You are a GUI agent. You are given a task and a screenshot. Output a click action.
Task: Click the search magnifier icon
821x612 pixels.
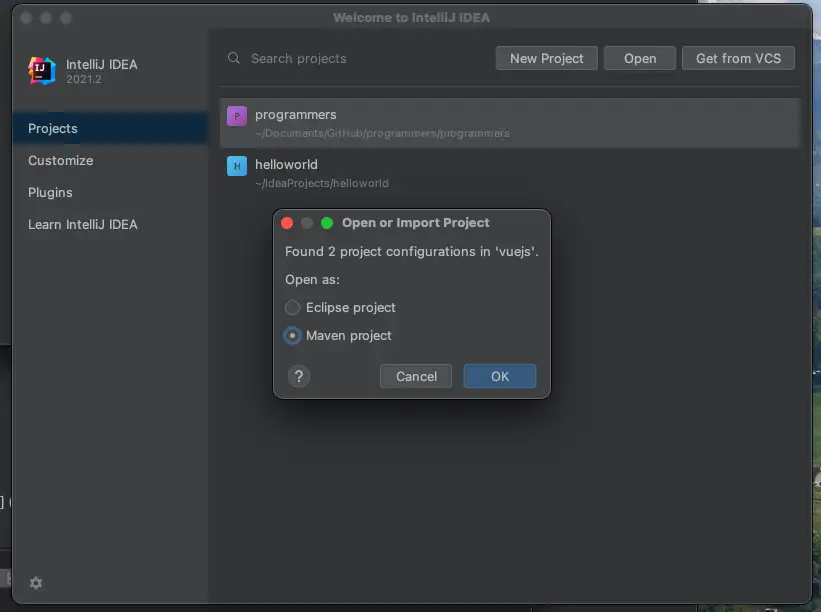[x=234, y=58]
